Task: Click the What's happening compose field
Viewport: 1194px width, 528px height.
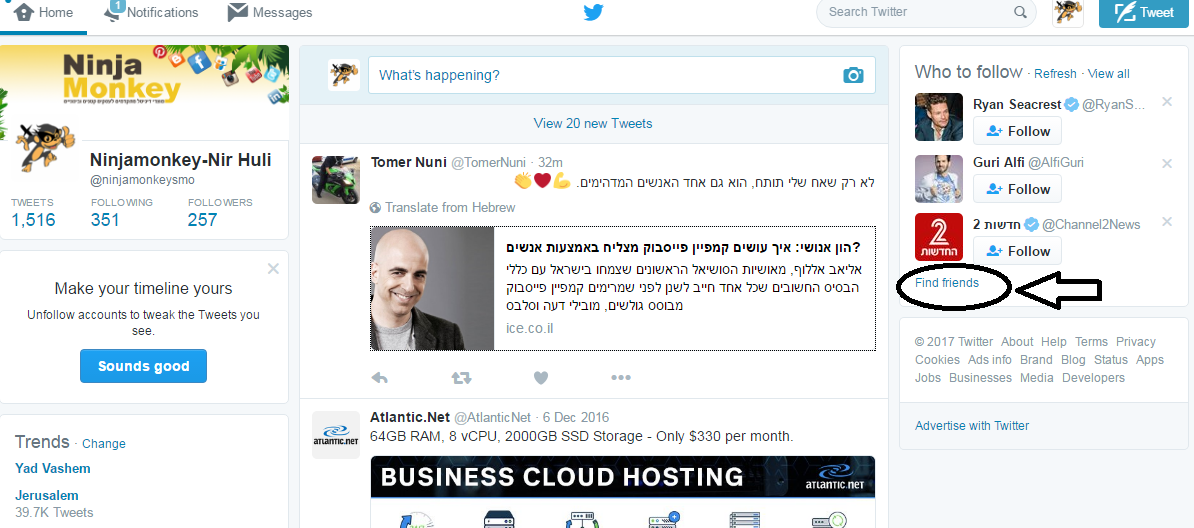Action: coord(600,75)
